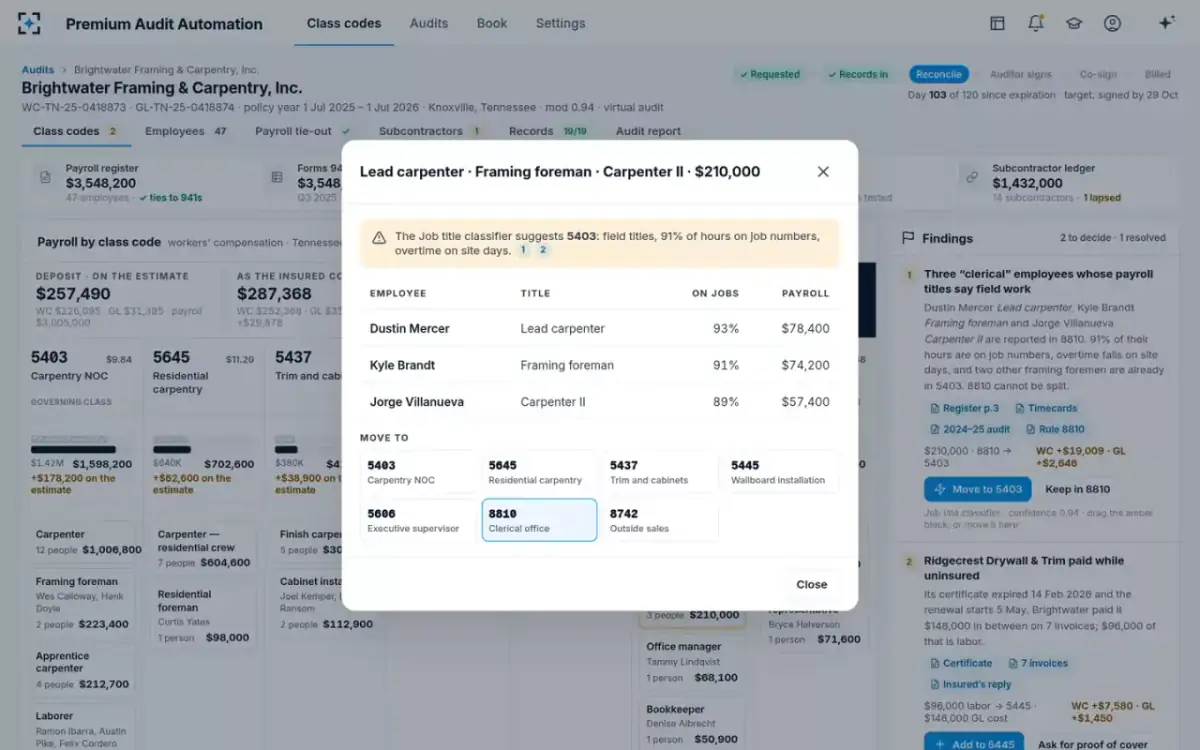Choose move-to option 8742 Outside sales
This screenshot has height=750, width=1200.
coord(660,520)
